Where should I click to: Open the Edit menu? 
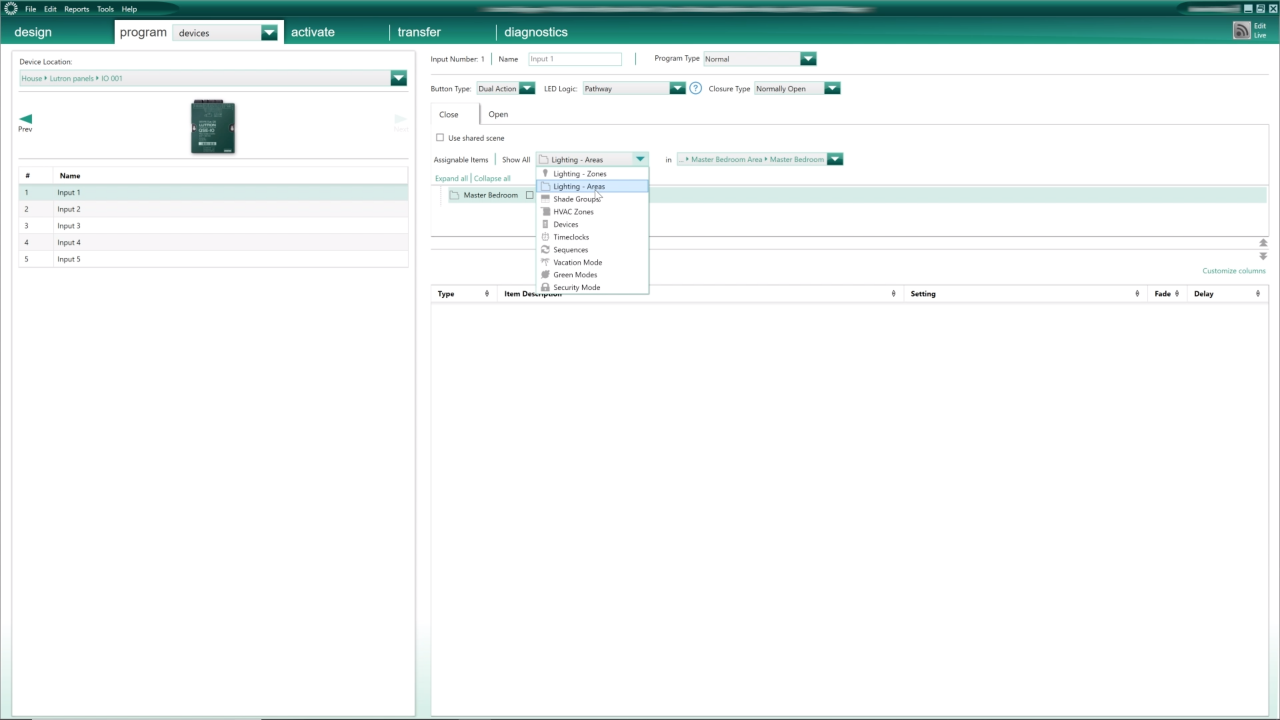click(50, 9)
